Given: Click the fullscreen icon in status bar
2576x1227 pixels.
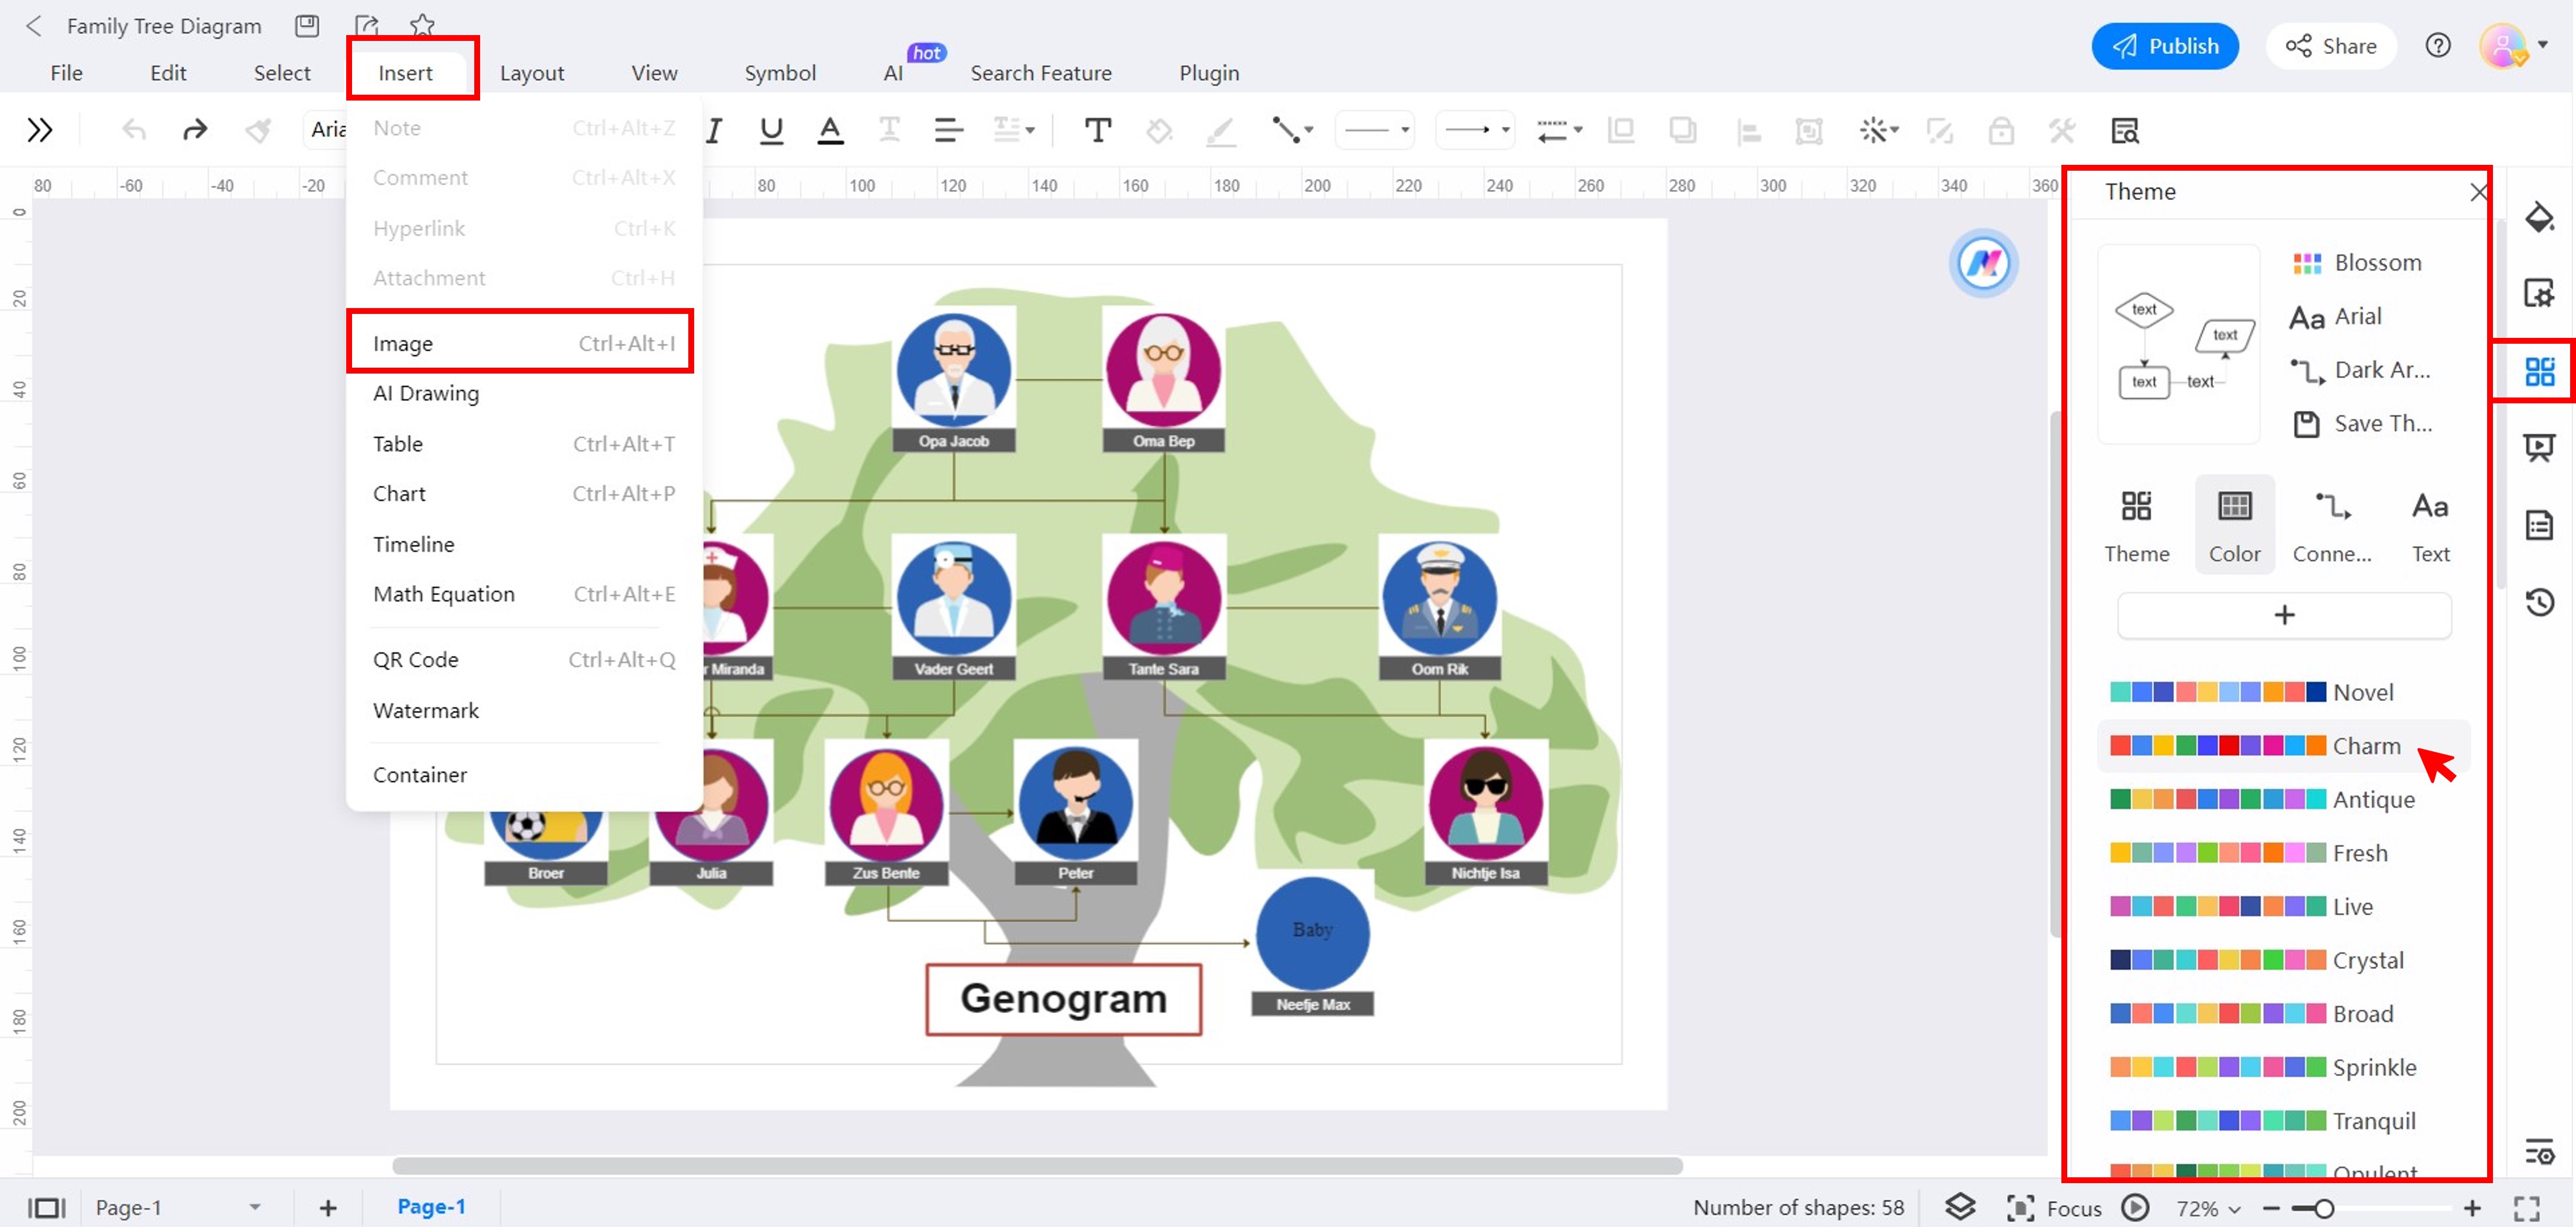Looking at the screenshot, I should pyautogui.click(x=2526, y=1208).
